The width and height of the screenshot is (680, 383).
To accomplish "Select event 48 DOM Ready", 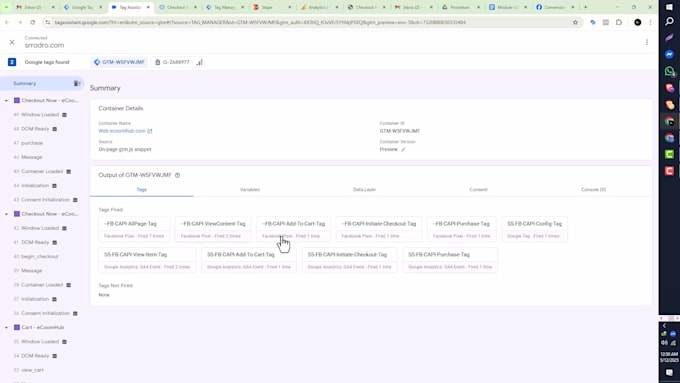I will tap(35, 129).
